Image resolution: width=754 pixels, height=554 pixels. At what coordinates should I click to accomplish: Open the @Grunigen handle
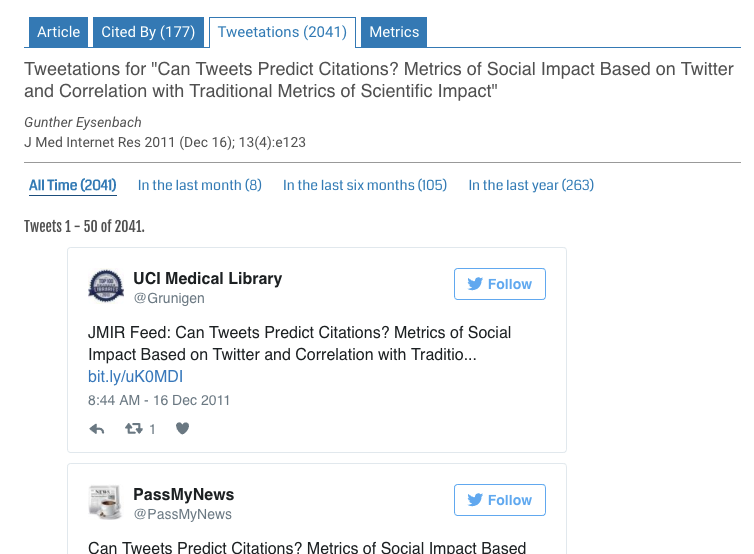[168, 298]
